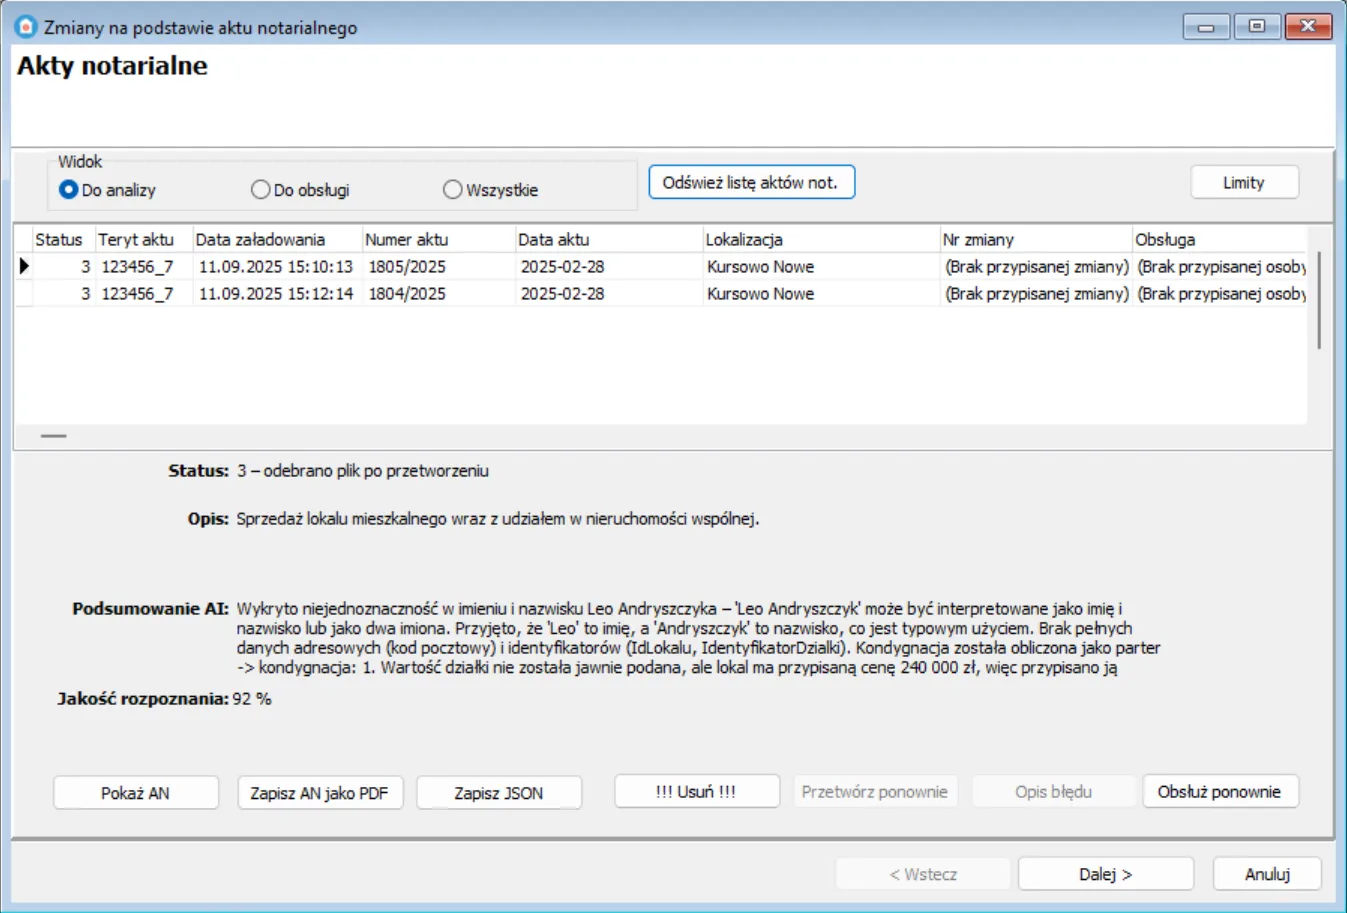The height and width of the screenshot is (913, 1347).
Task: Click 'Zapisz JSON' button
Action: tap(498, 793)
